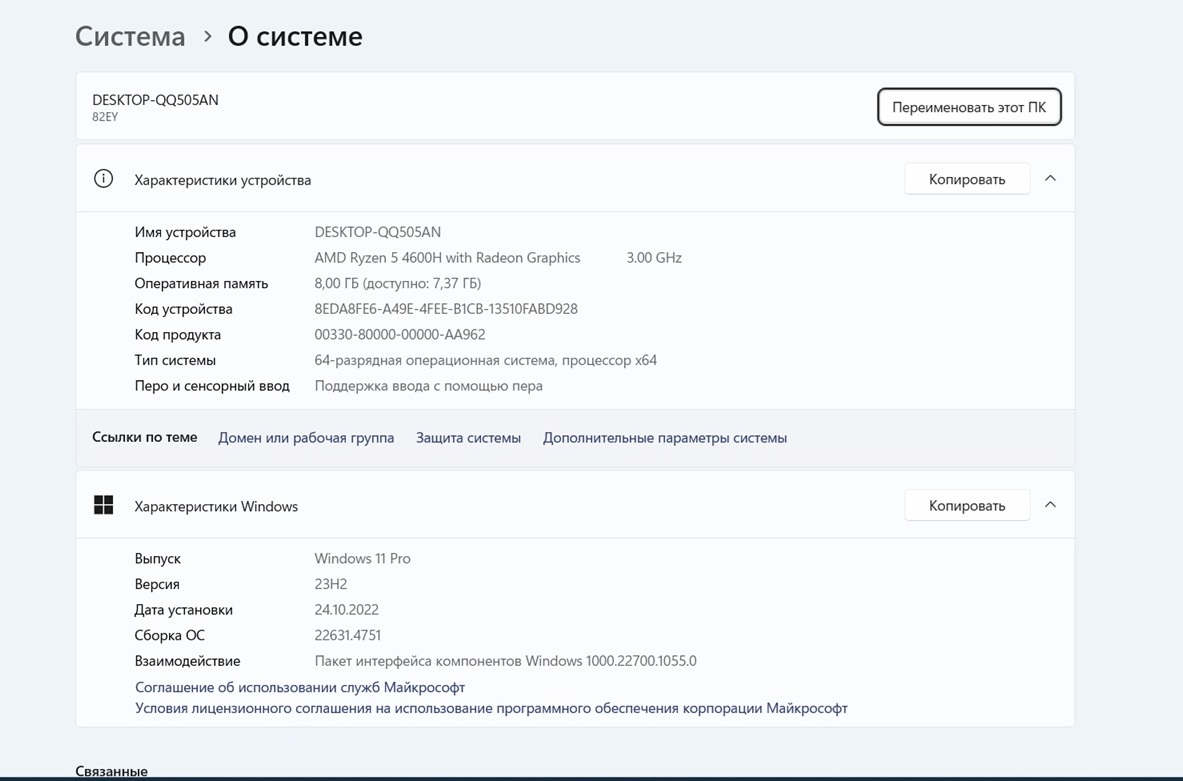The height and width of the screenshot is (781, 1183).
Task: Collapse the Характеристики Windows section chevron
Action: point(1050,505)
